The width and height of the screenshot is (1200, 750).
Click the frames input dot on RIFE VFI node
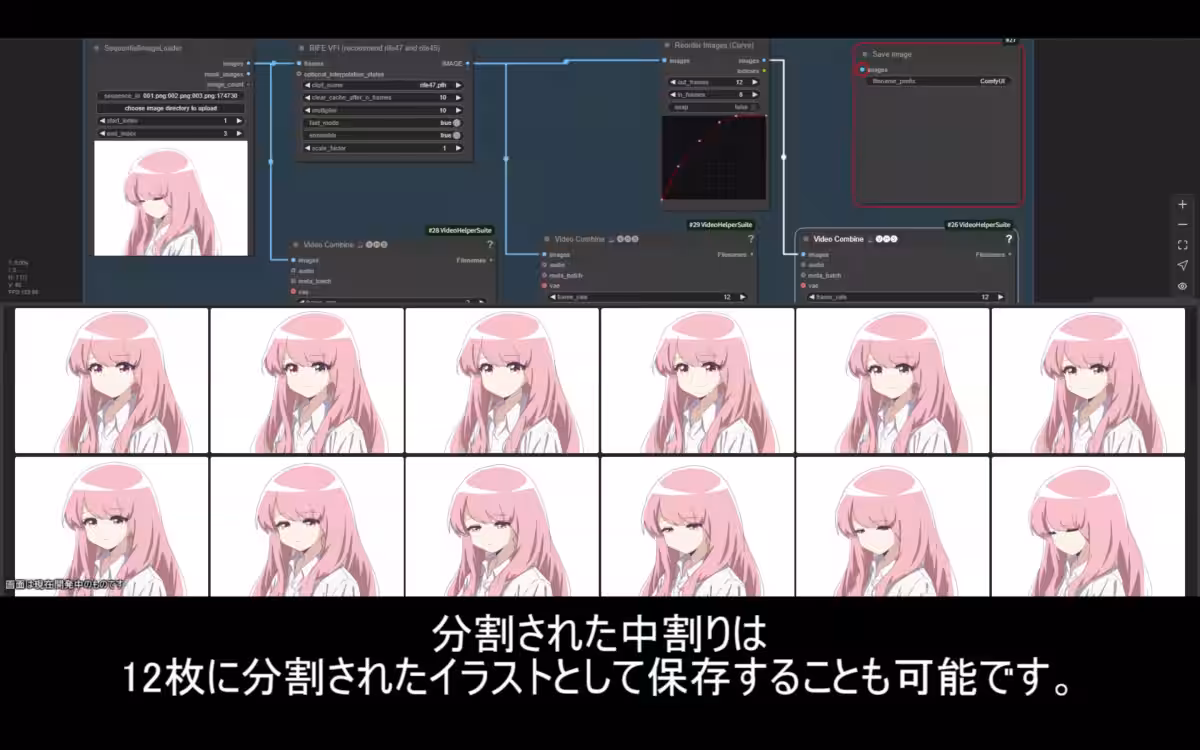[298, 63]
